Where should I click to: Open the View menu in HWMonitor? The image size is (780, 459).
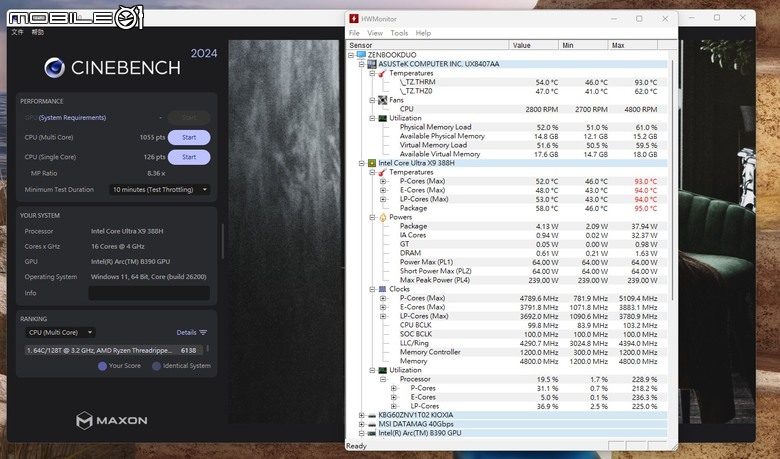375,33
